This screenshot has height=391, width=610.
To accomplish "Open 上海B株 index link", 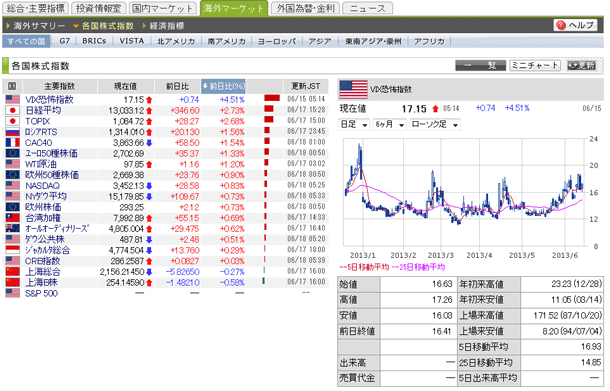I will [41, 282].
